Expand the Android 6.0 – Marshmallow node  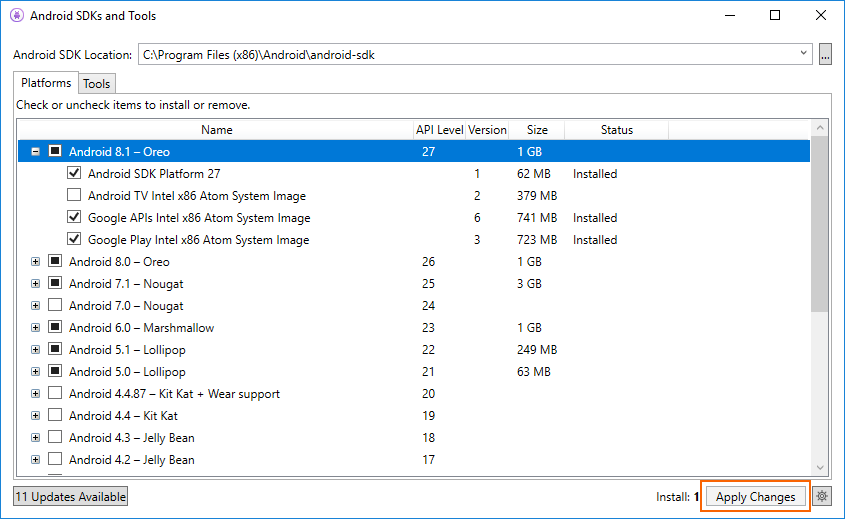pyautogui.click(x=36, y=328)
